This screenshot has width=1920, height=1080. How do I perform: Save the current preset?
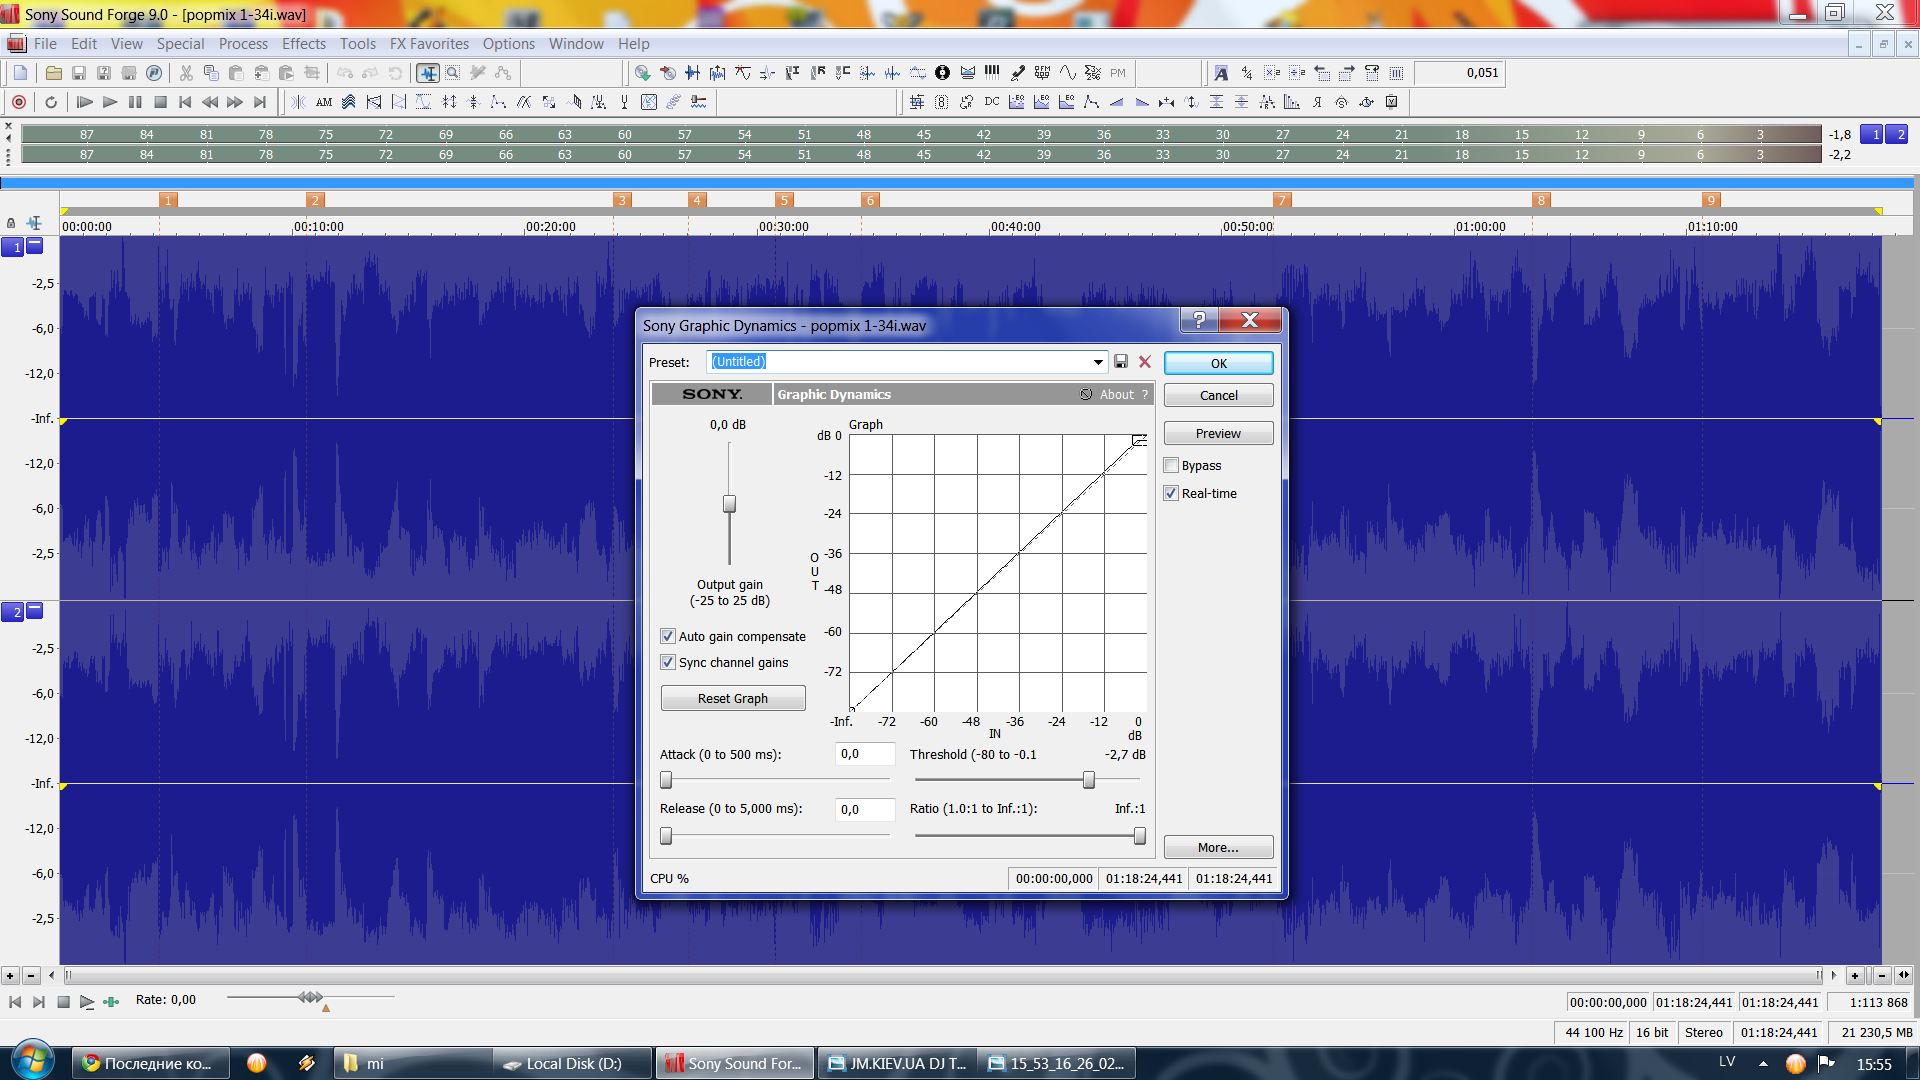1121,362
